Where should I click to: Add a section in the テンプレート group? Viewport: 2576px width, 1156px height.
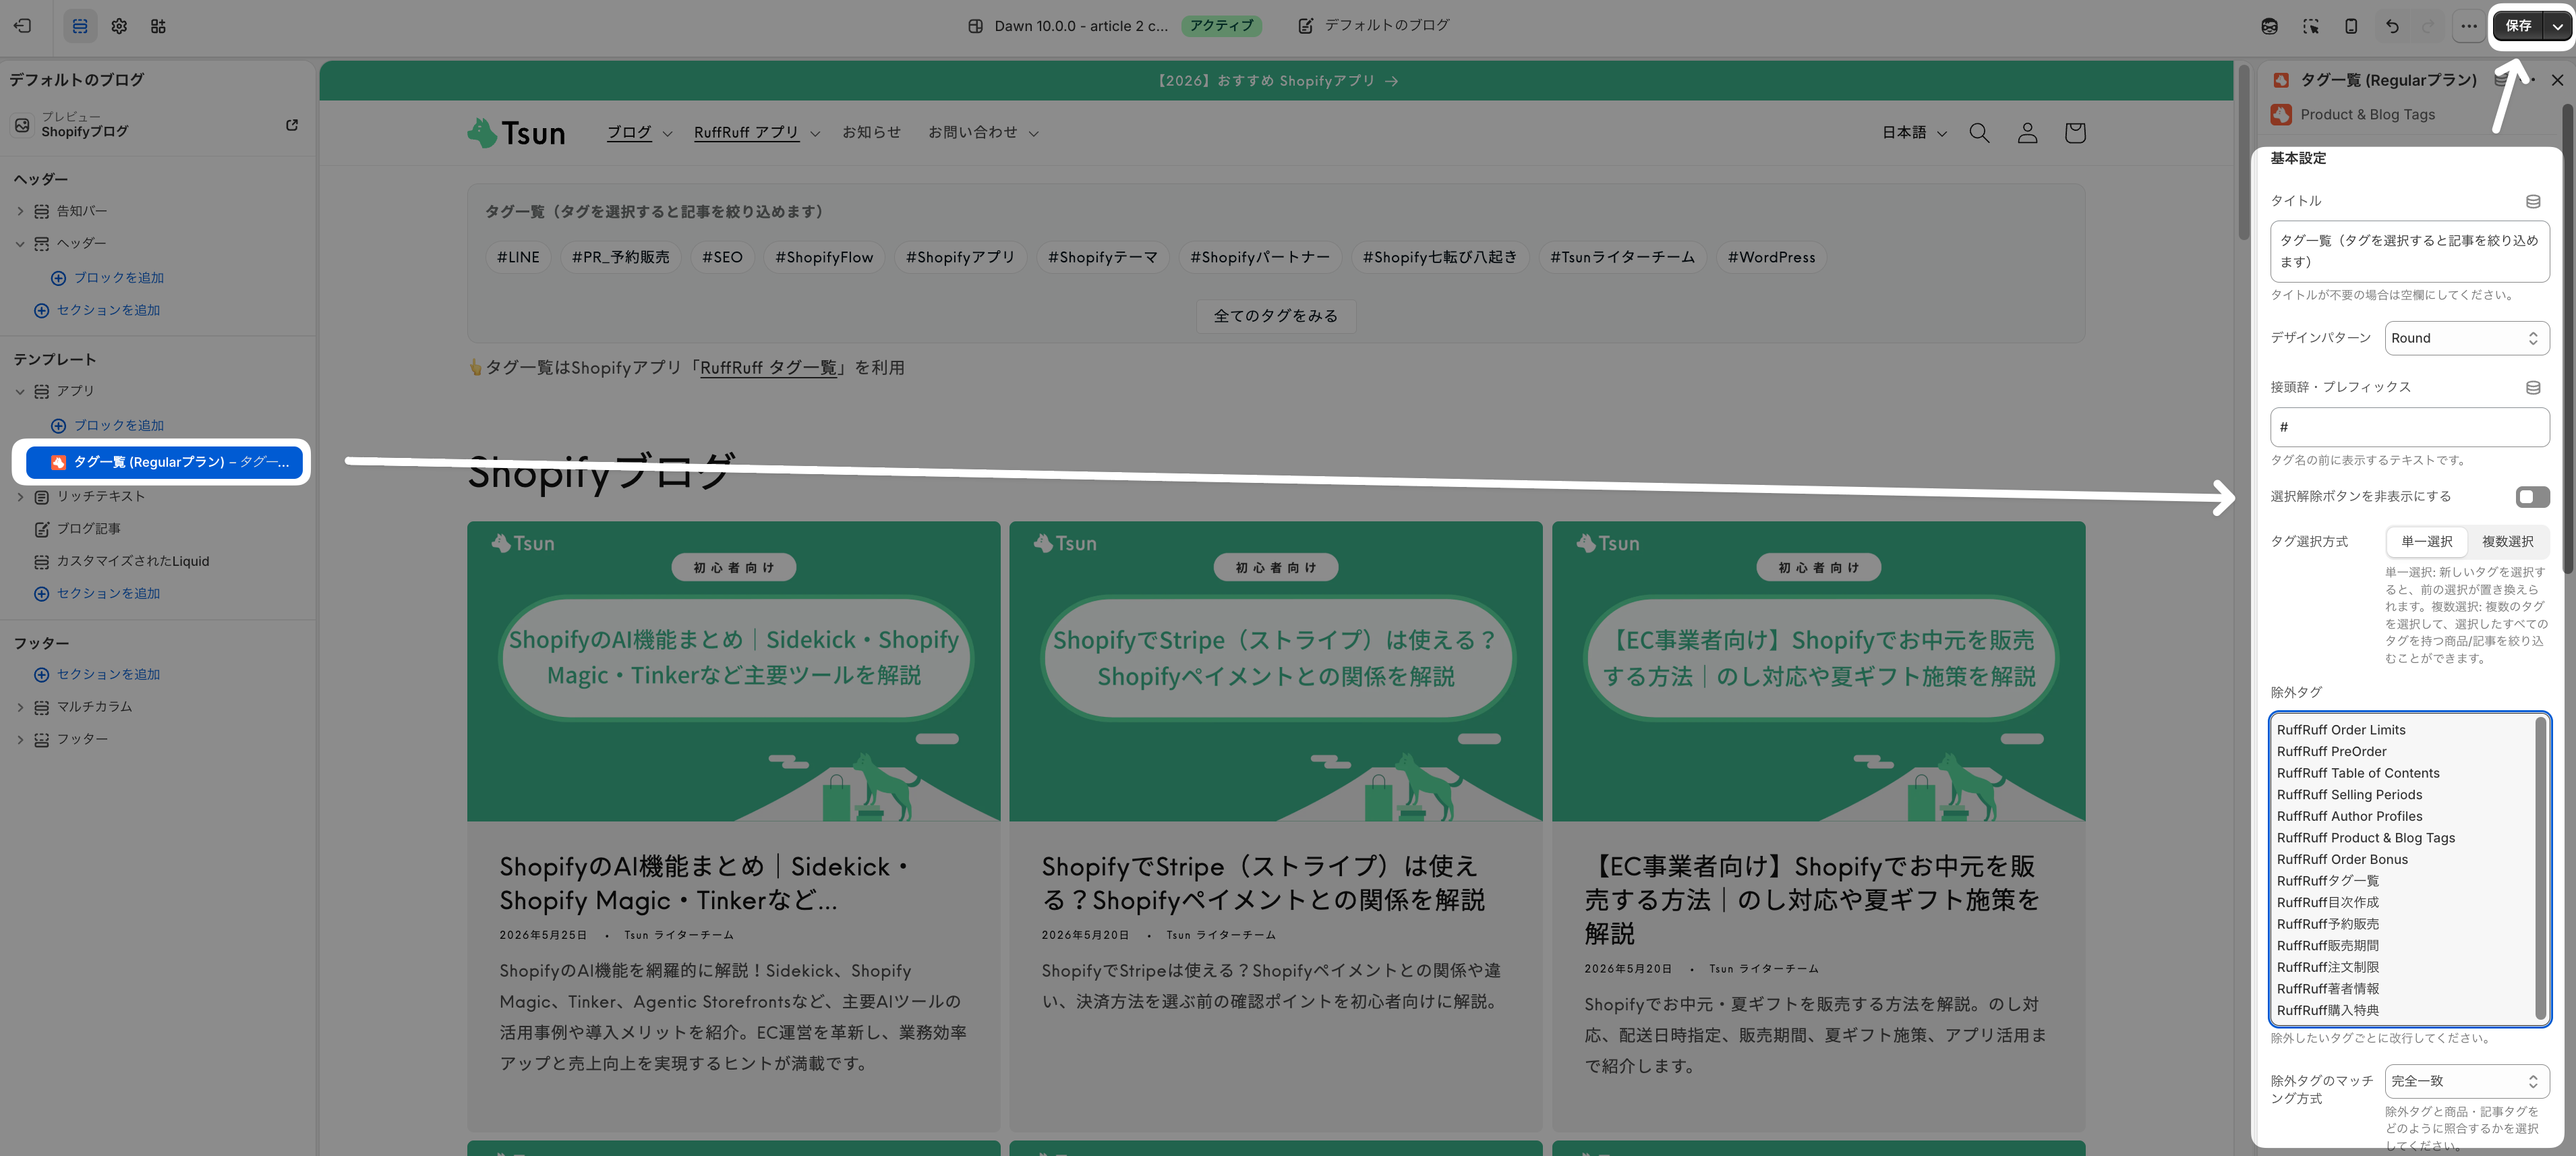click(x=98, y=594)
